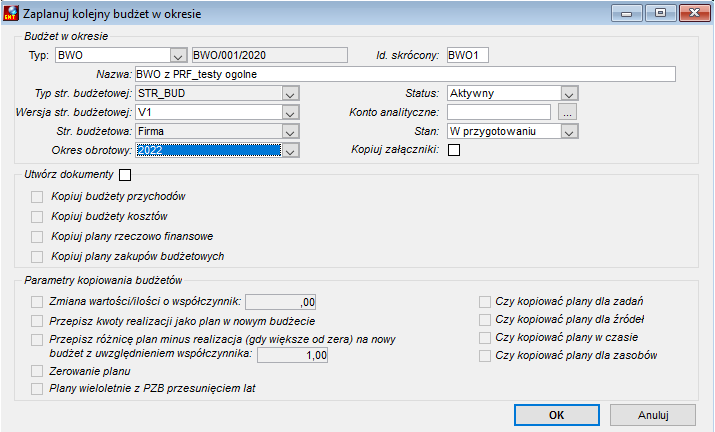Check Przepisz różnicę plan minus realizacja
The height and width of the screenshot is (432, 715).
coord(37,340)
